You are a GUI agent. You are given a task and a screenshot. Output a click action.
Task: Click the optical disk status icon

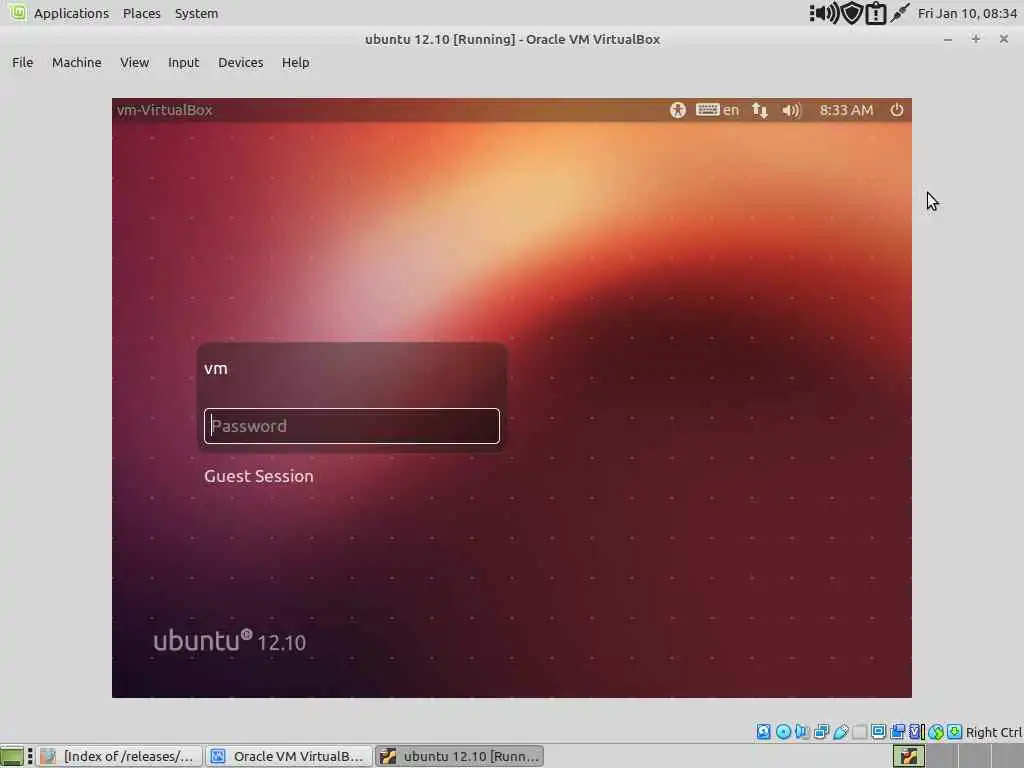(x=783, y=731)
